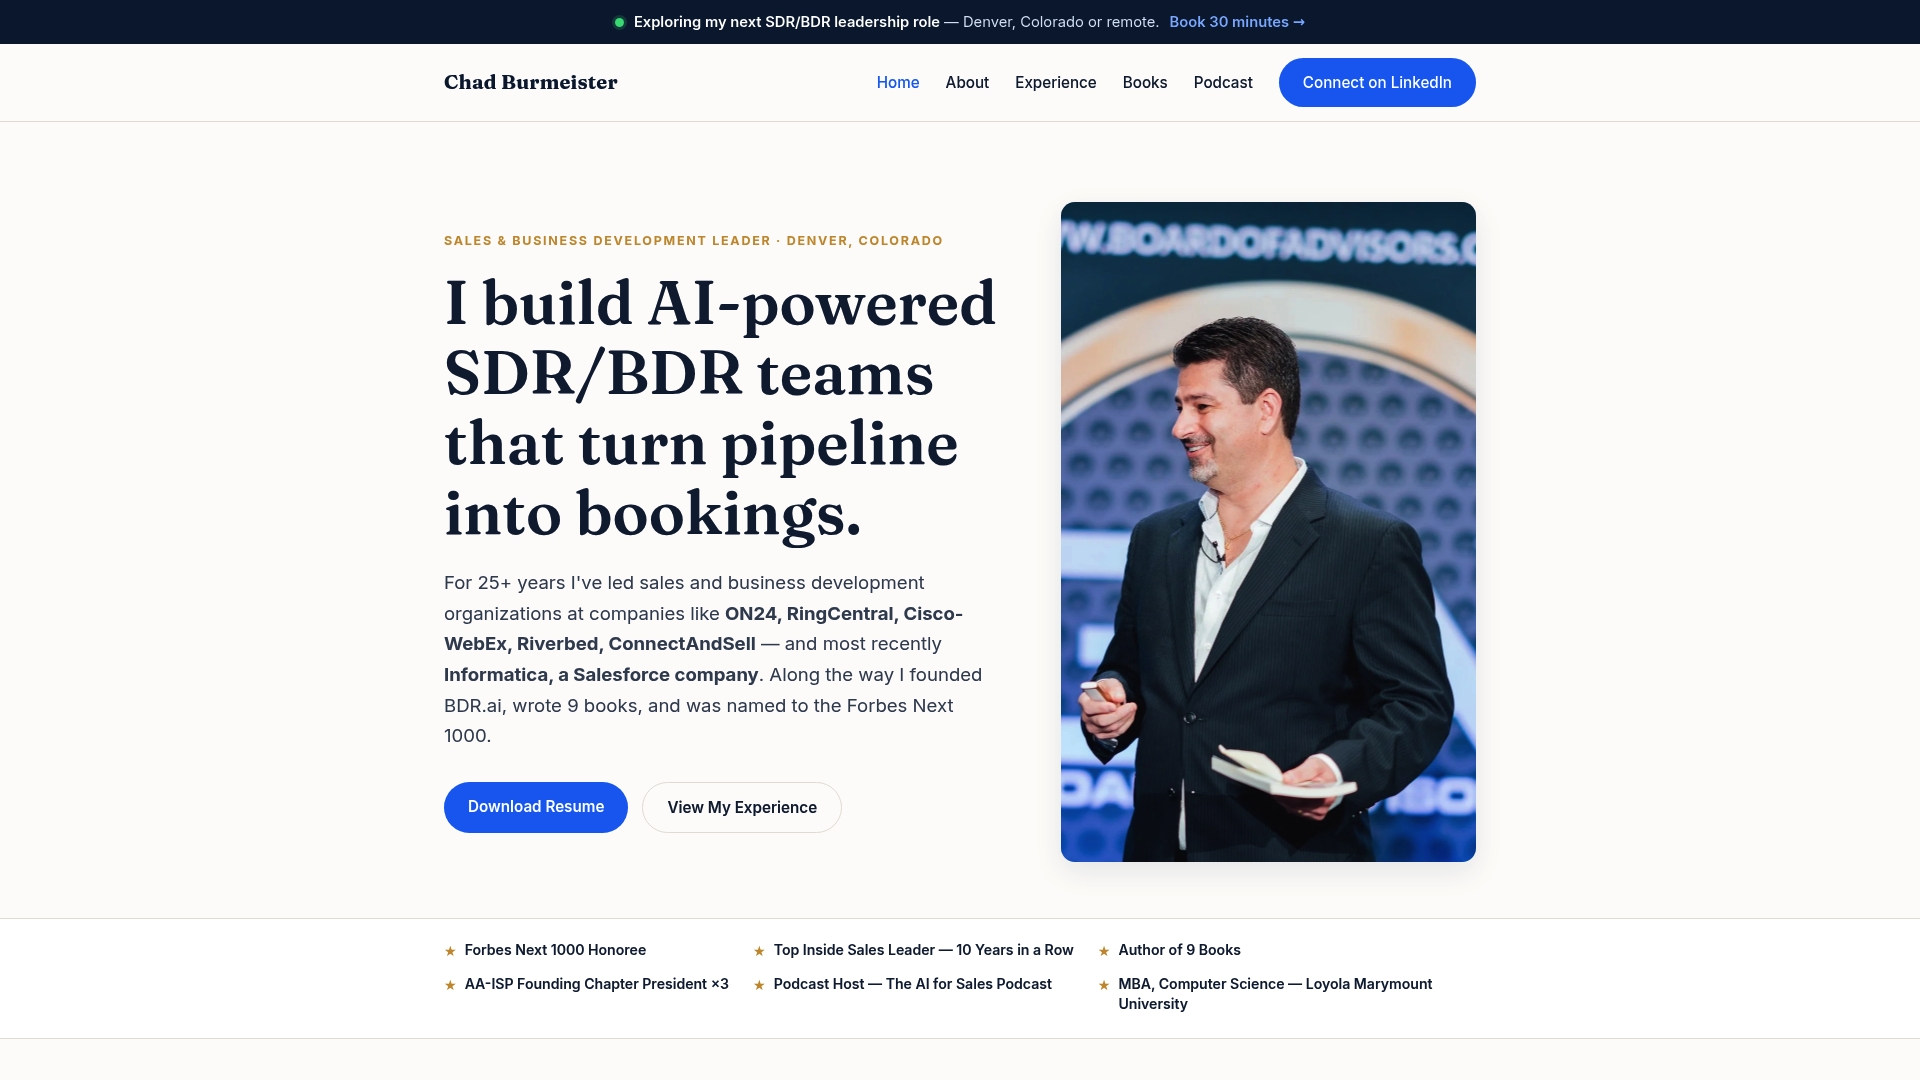Click the Connect on LinkedIn button
Image resolution: width=1920 pixels, height=1080 pixels.
1377,82
